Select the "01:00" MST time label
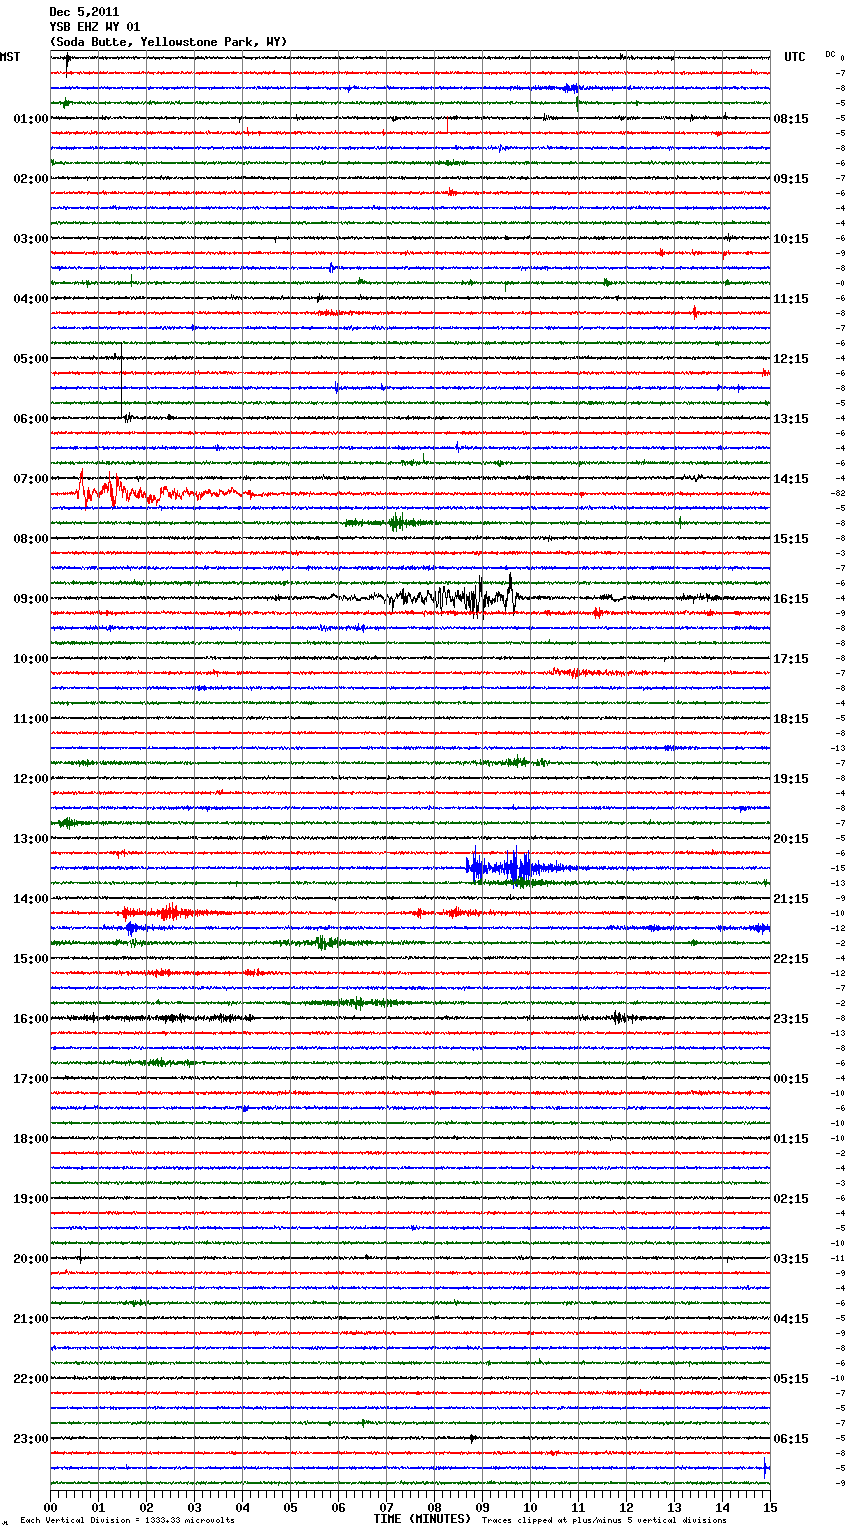The image size is (850, 1534). click(x=31, y=119)
